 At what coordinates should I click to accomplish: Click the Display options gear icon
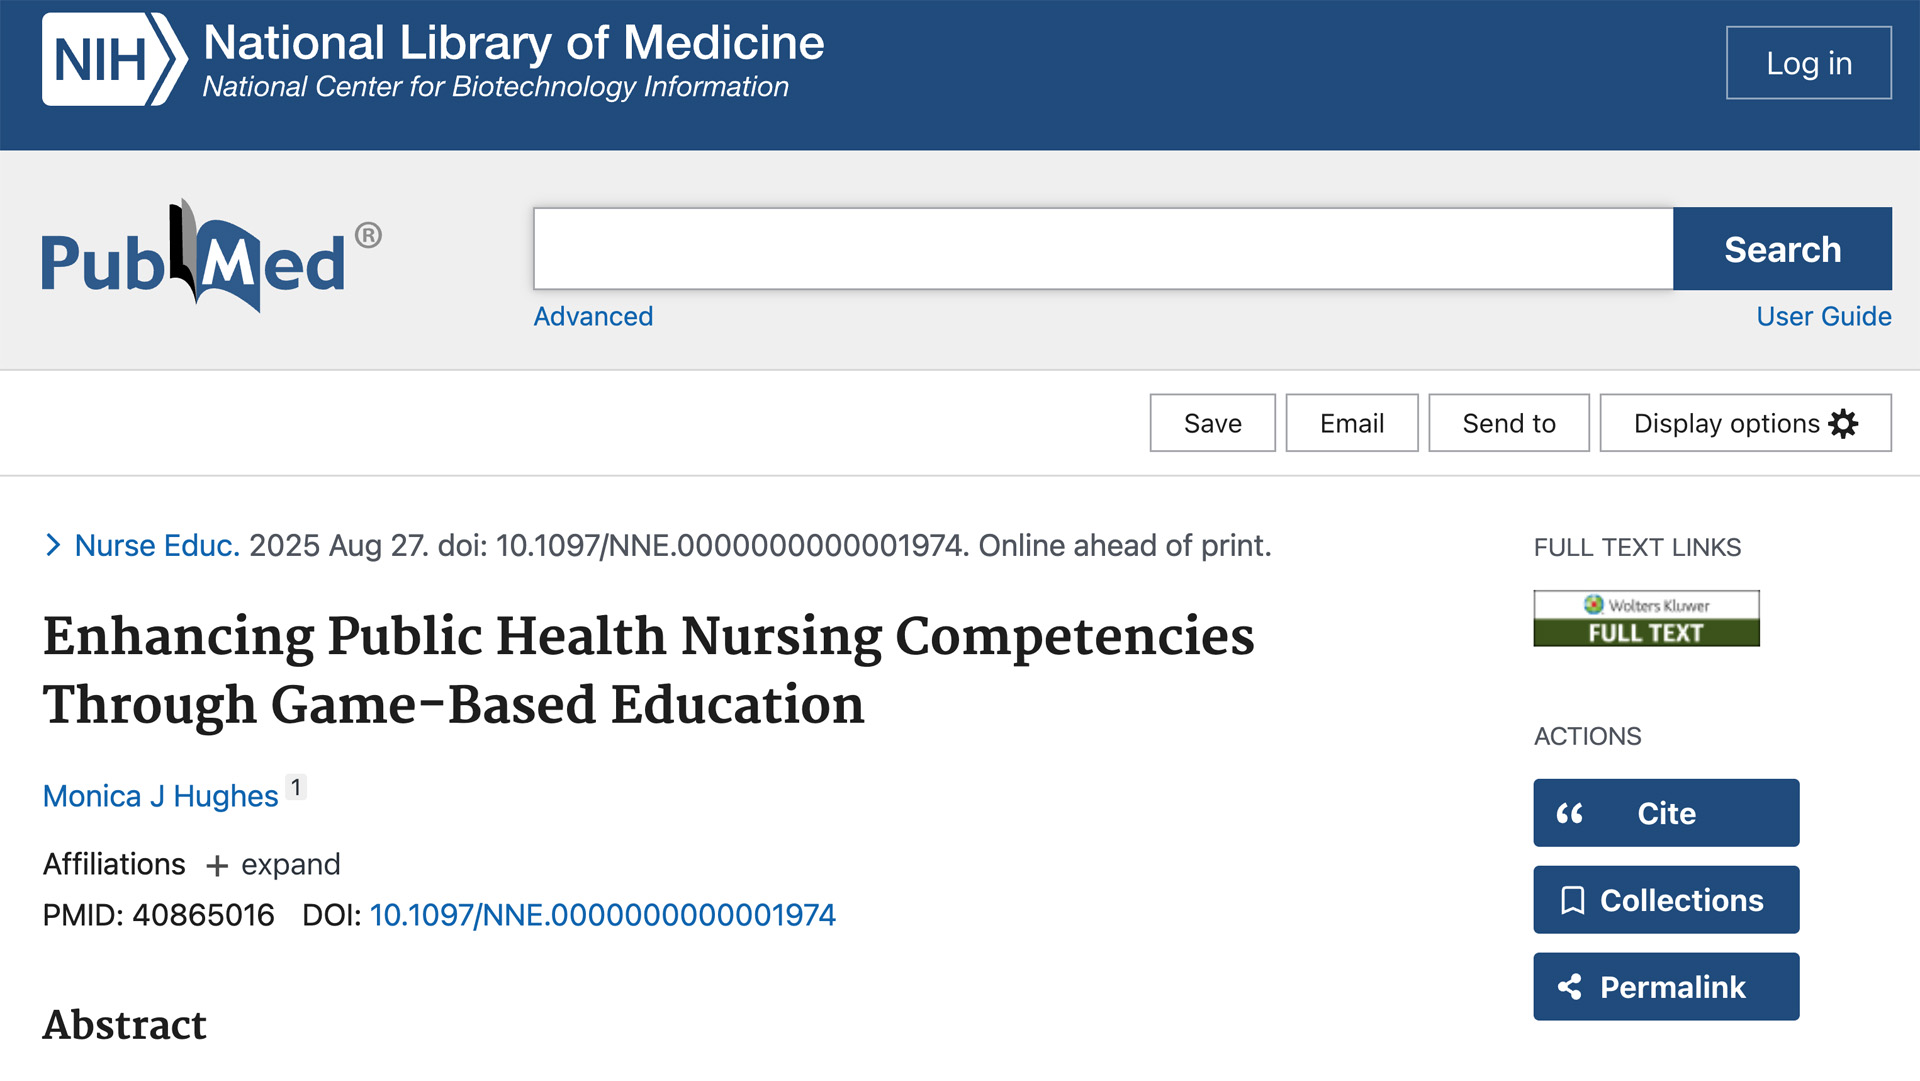click(1843, 424)
